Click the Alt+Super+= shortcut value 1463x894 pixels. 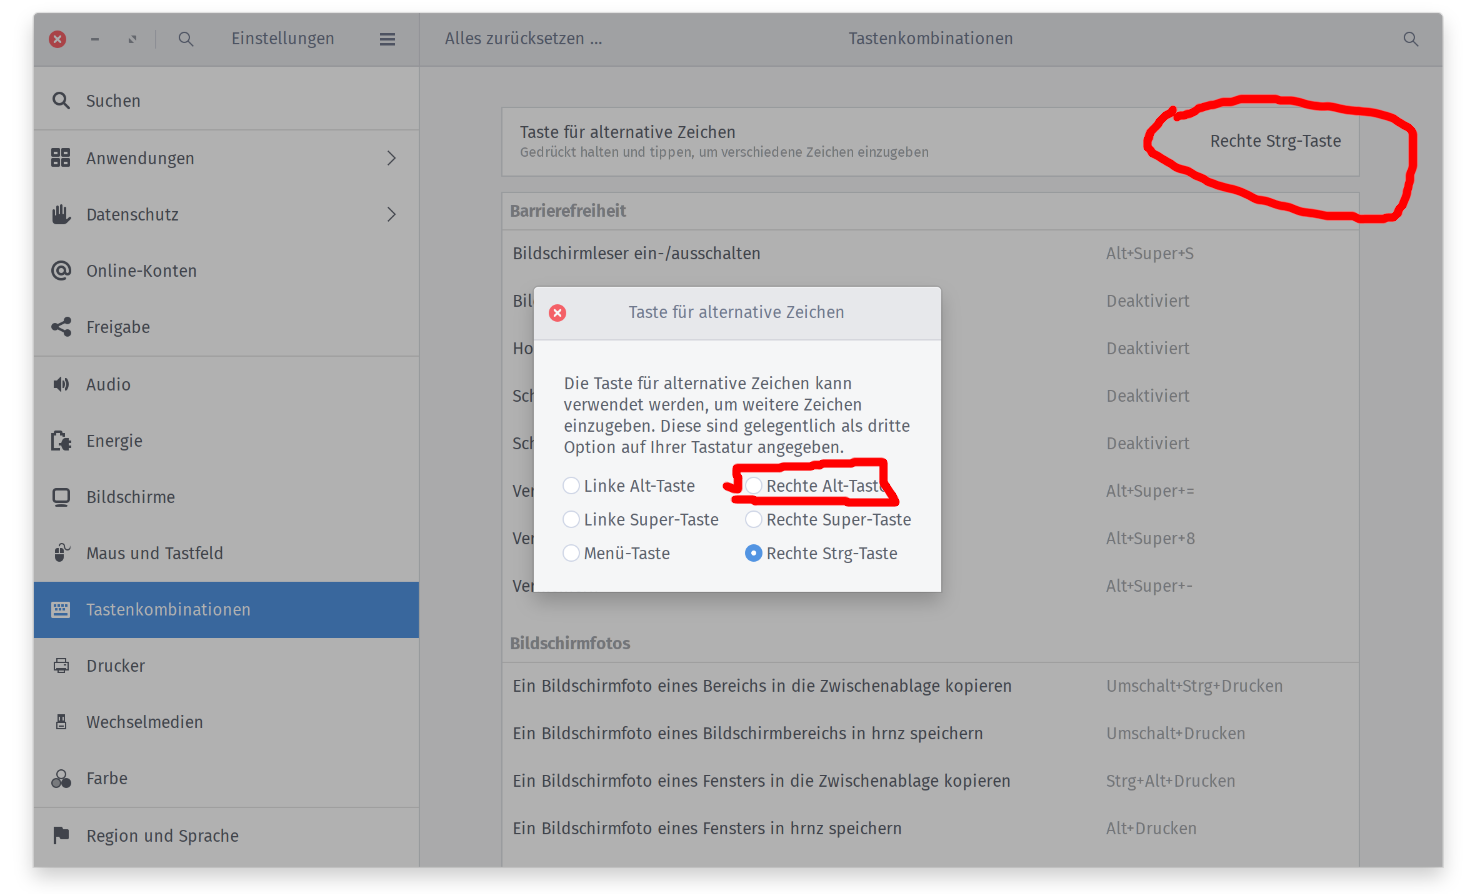point(1150,491)
